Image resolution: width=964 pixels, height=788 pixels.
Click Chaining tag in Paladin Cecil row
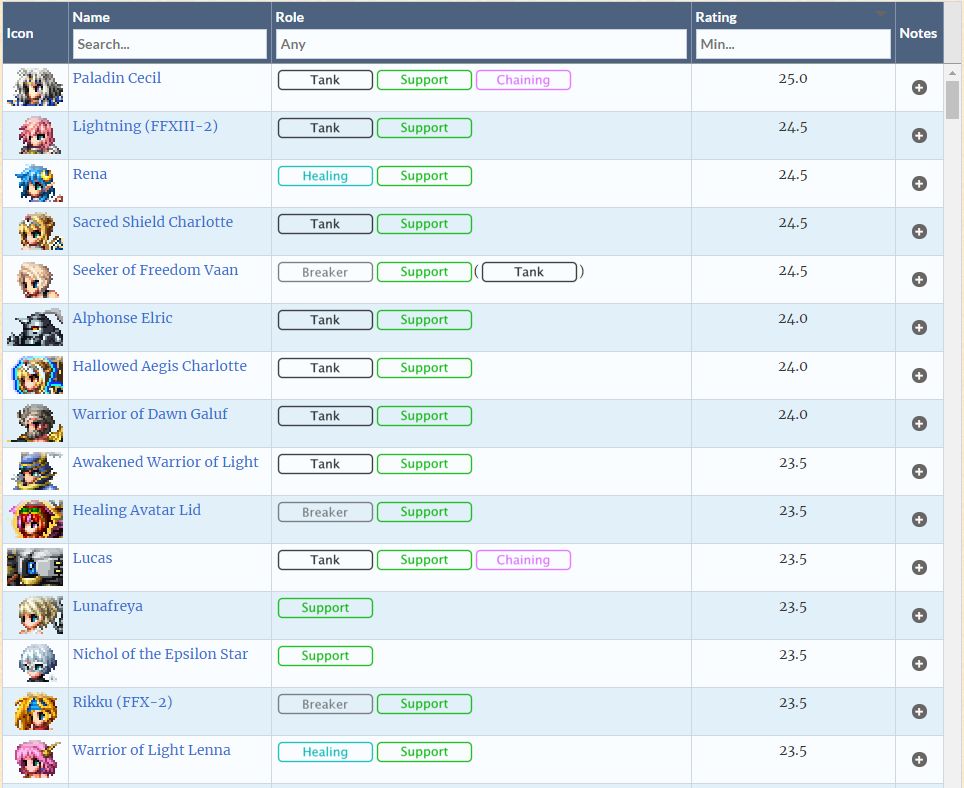point(523,80)
